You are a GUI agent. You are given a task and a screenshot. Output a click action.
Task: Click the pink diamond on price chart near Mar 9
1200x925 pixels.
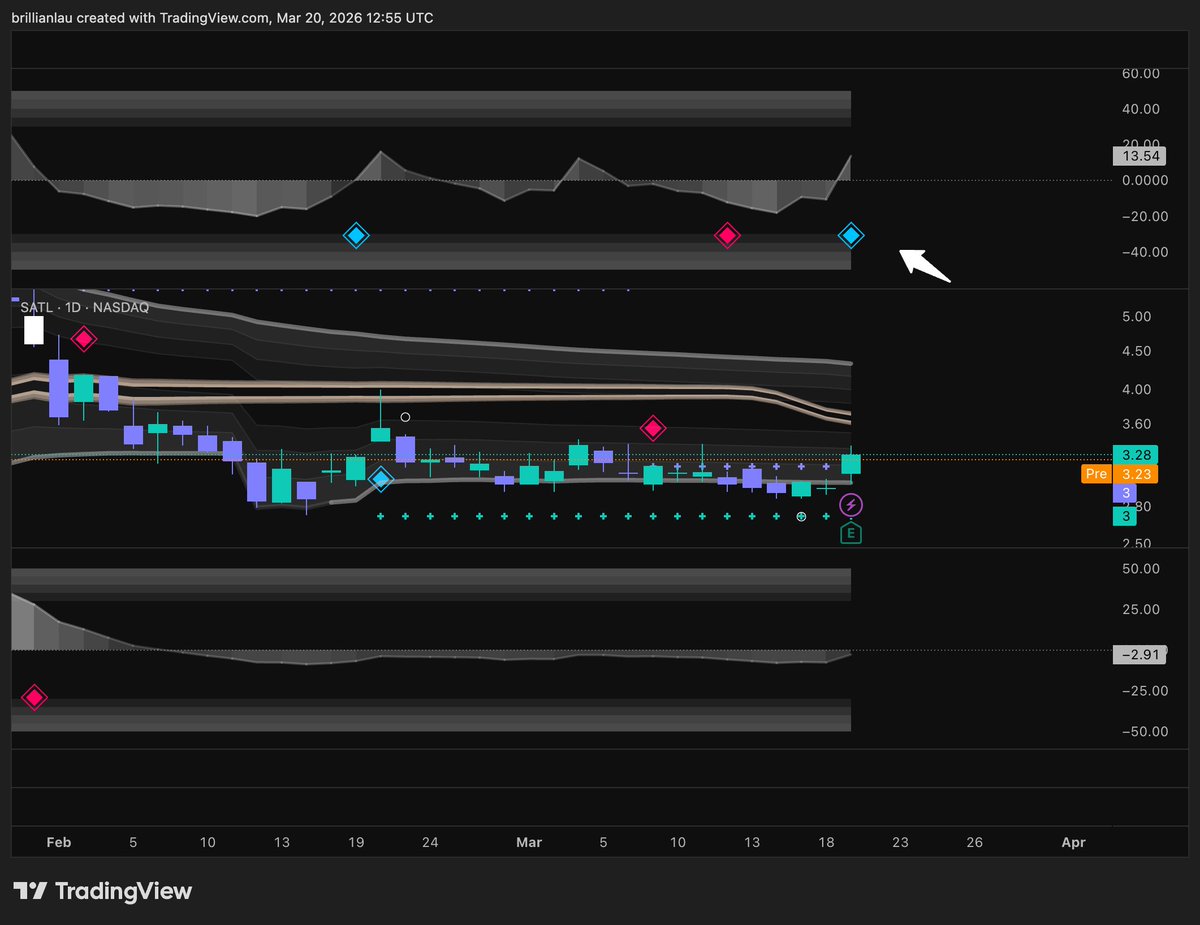(x=653, y=428)
